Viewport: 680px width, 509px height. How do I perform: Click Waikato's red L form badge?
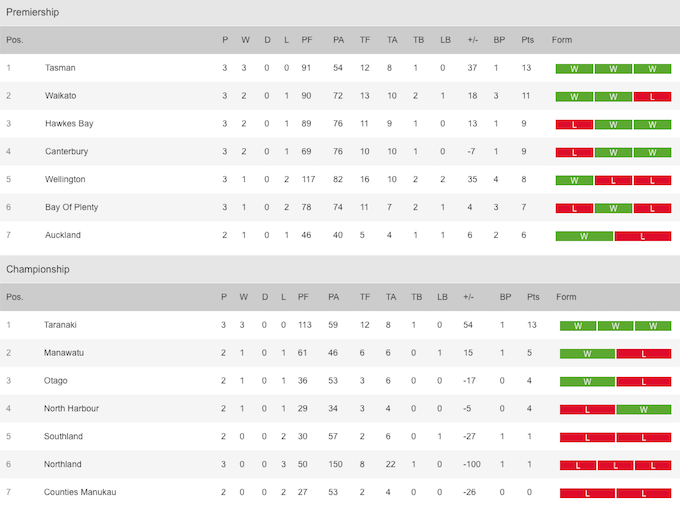tap(652, 97)
